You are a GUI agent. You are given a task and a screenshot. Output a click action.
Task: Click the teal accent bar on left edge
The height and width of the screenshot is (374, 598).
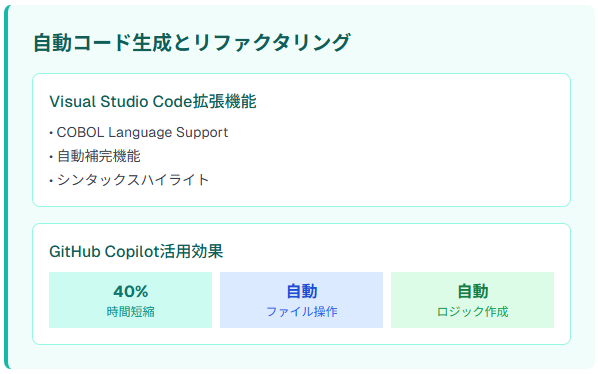(x=6, y=187)
